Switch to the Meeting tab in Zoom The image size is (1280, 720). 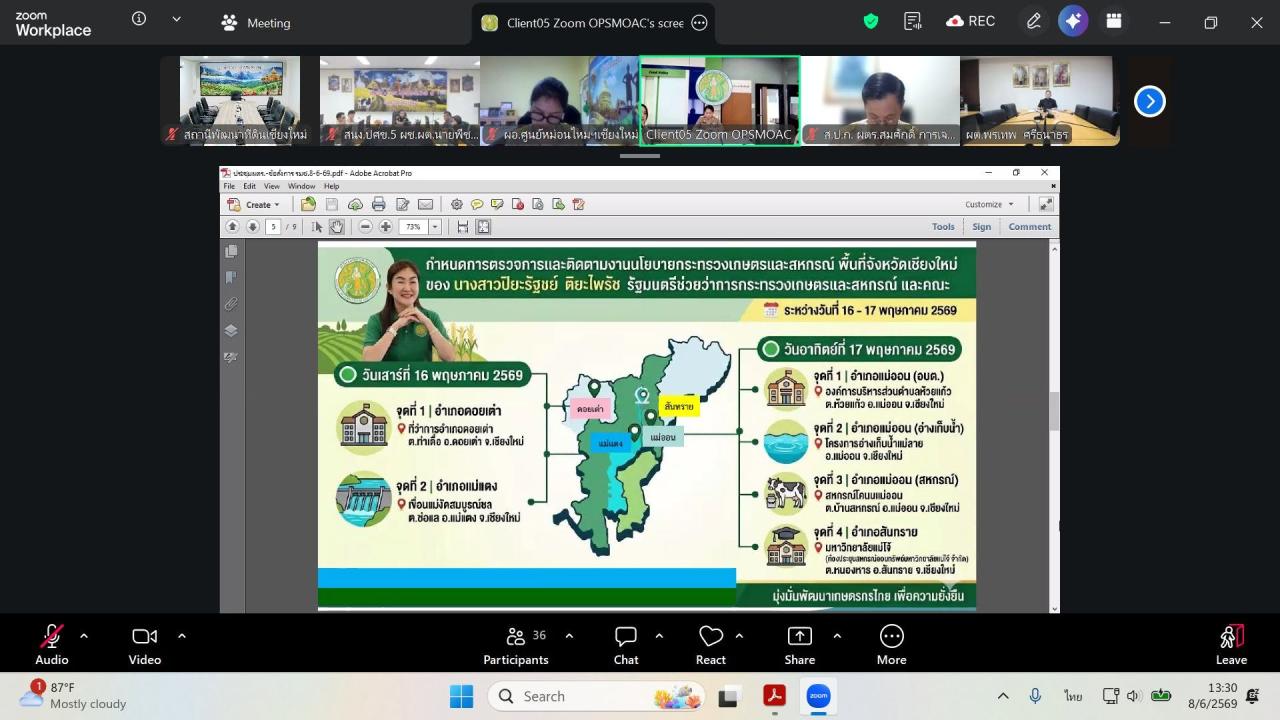(x=256, y=22)
